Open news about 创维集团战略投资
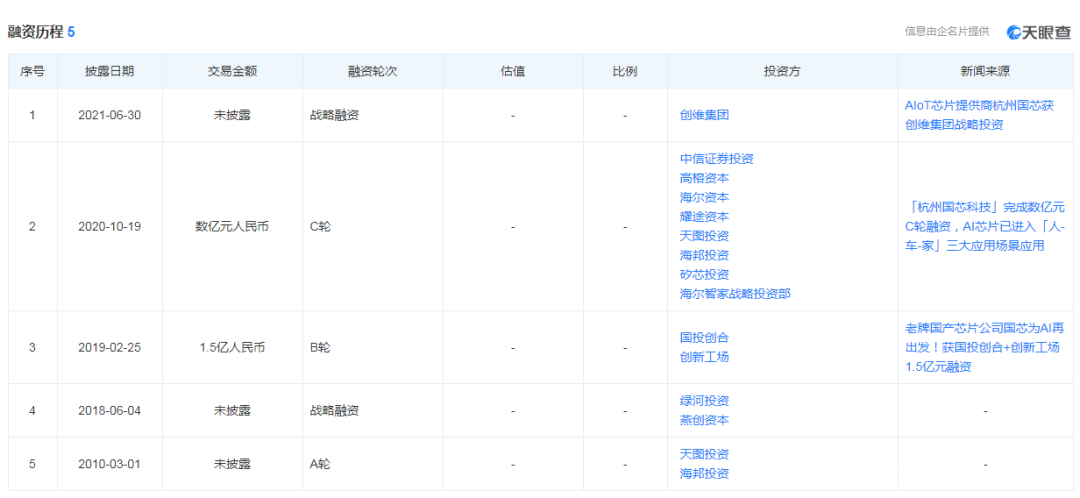Screen dimensions: 1080x498 click(x=979, y=115)
